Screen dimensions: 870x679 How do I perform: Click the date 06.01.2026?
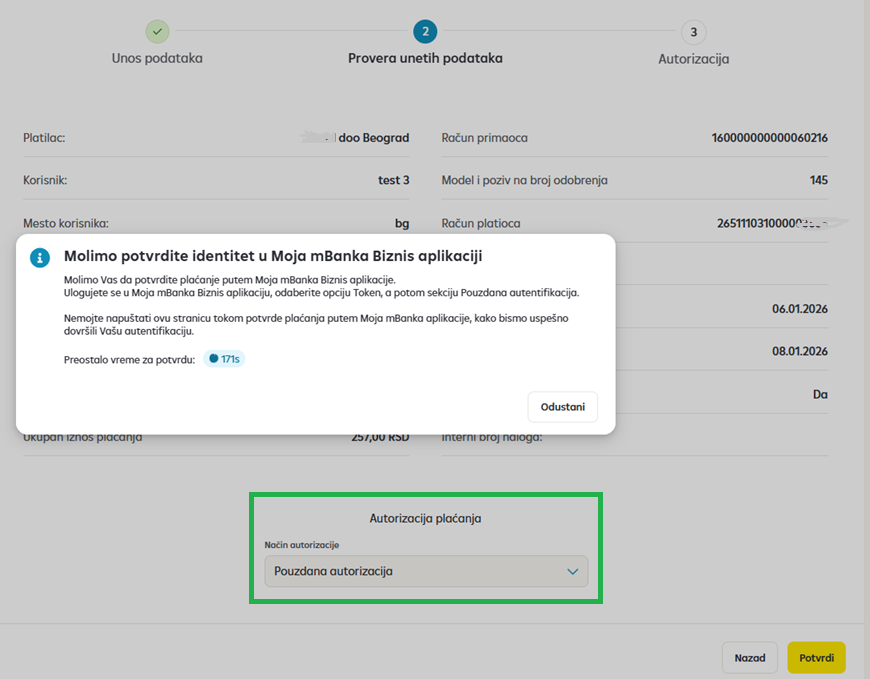click(x=800, y=309)
